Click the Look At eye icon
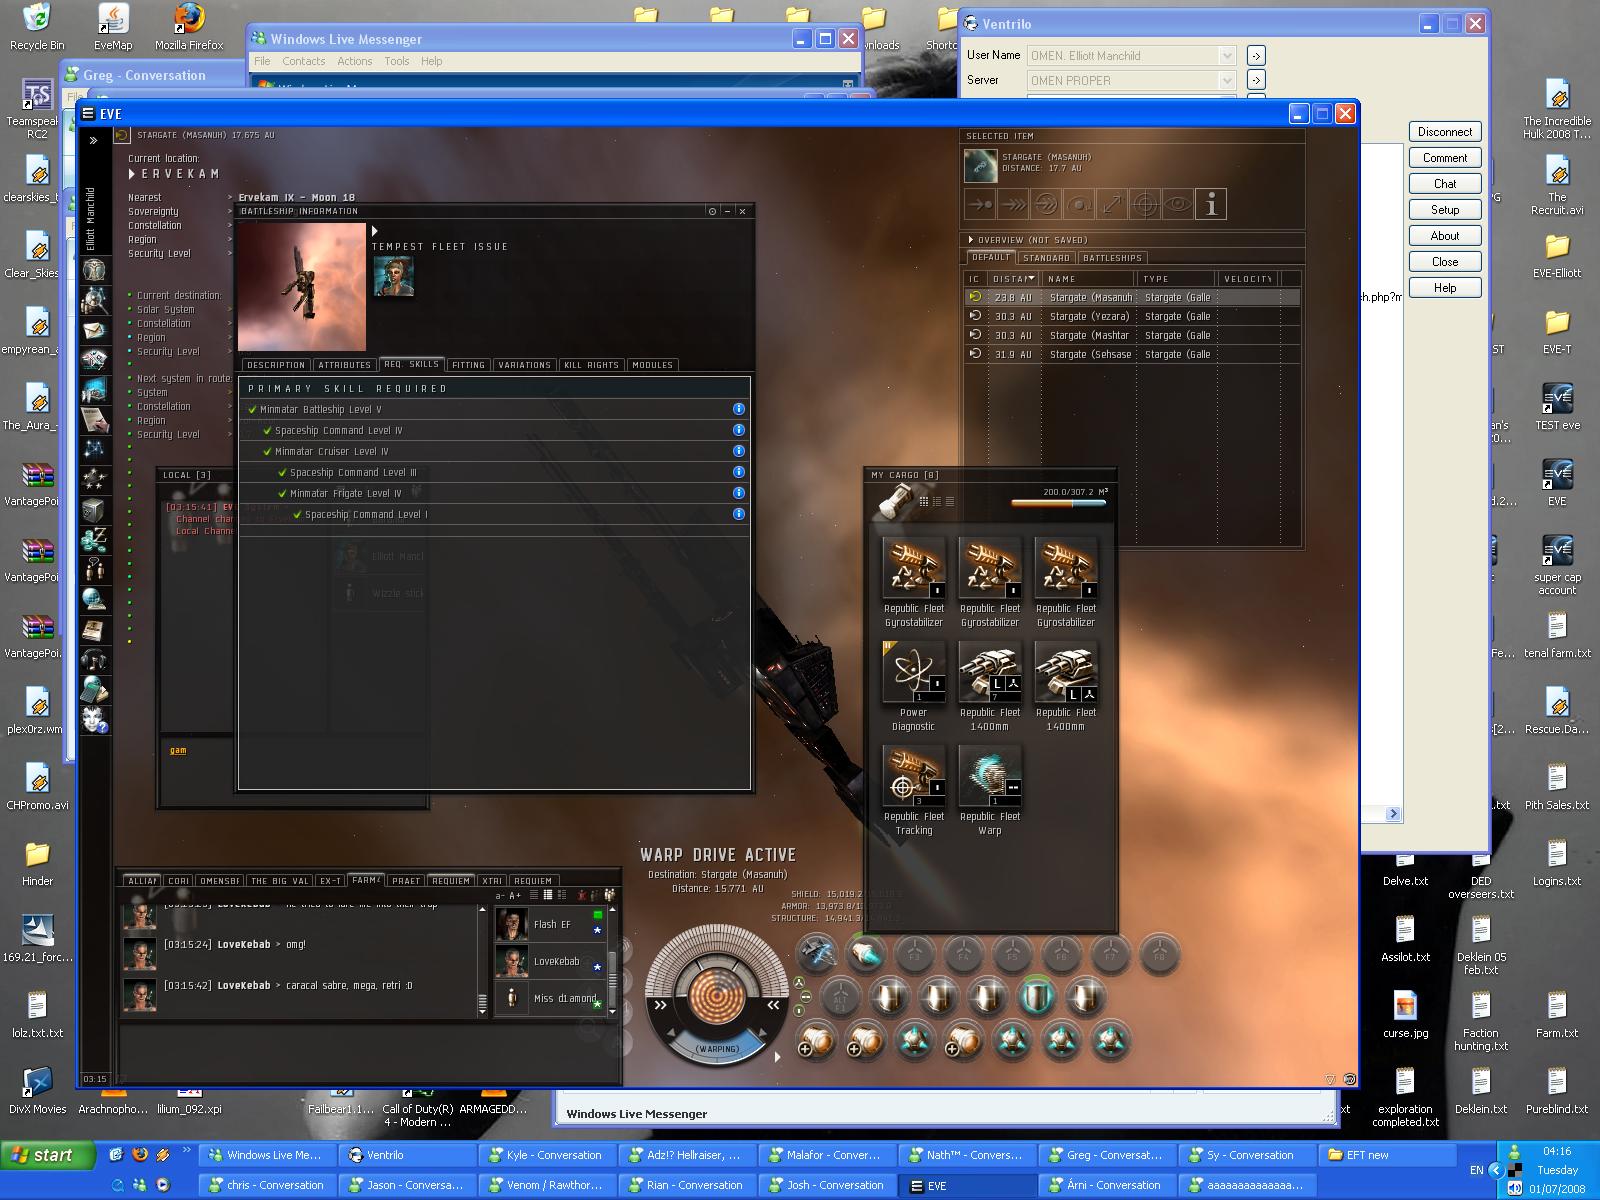Screen dimensions: 1600x1200 1179,205
